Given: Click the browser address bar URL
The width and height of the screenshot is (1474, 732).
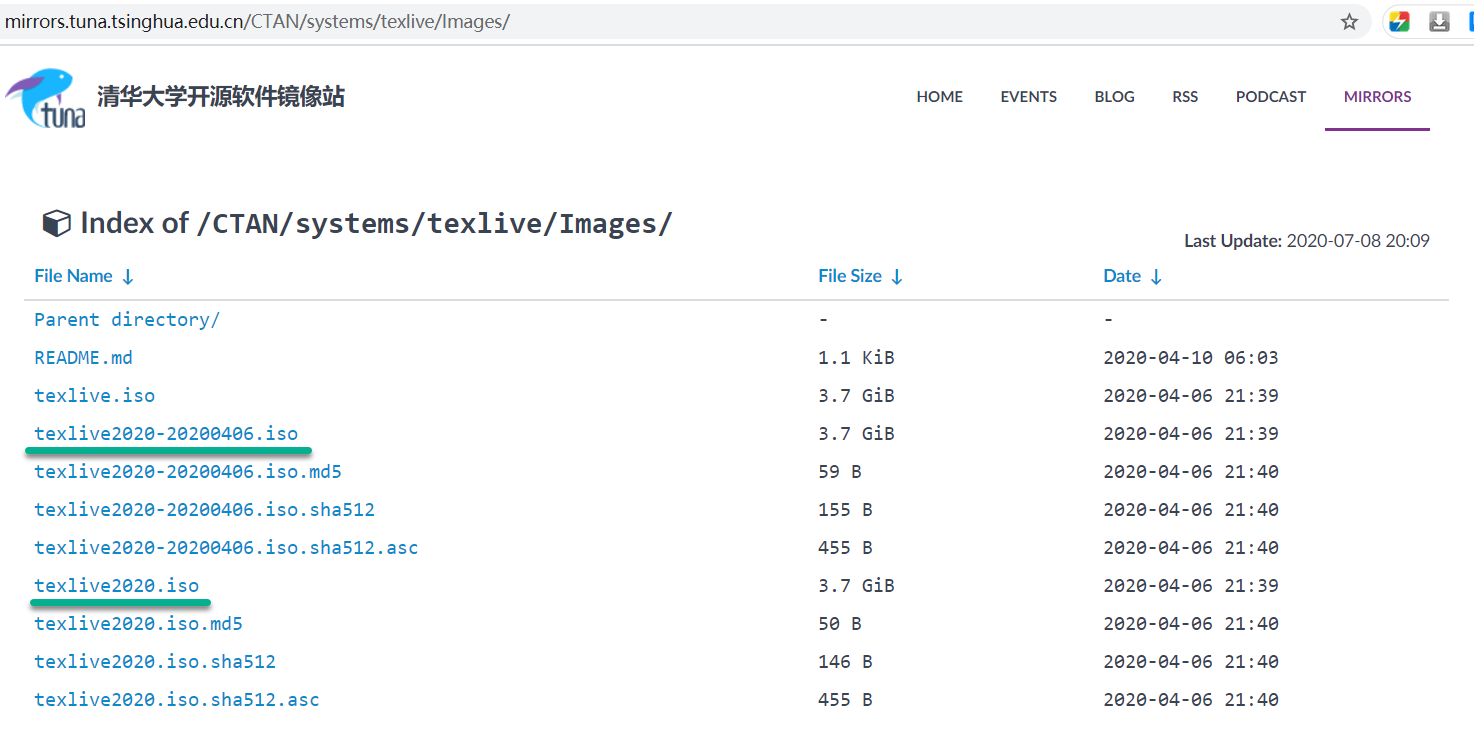Looking at the screenshot, I should pyautogui.click(x=258, y=22).
